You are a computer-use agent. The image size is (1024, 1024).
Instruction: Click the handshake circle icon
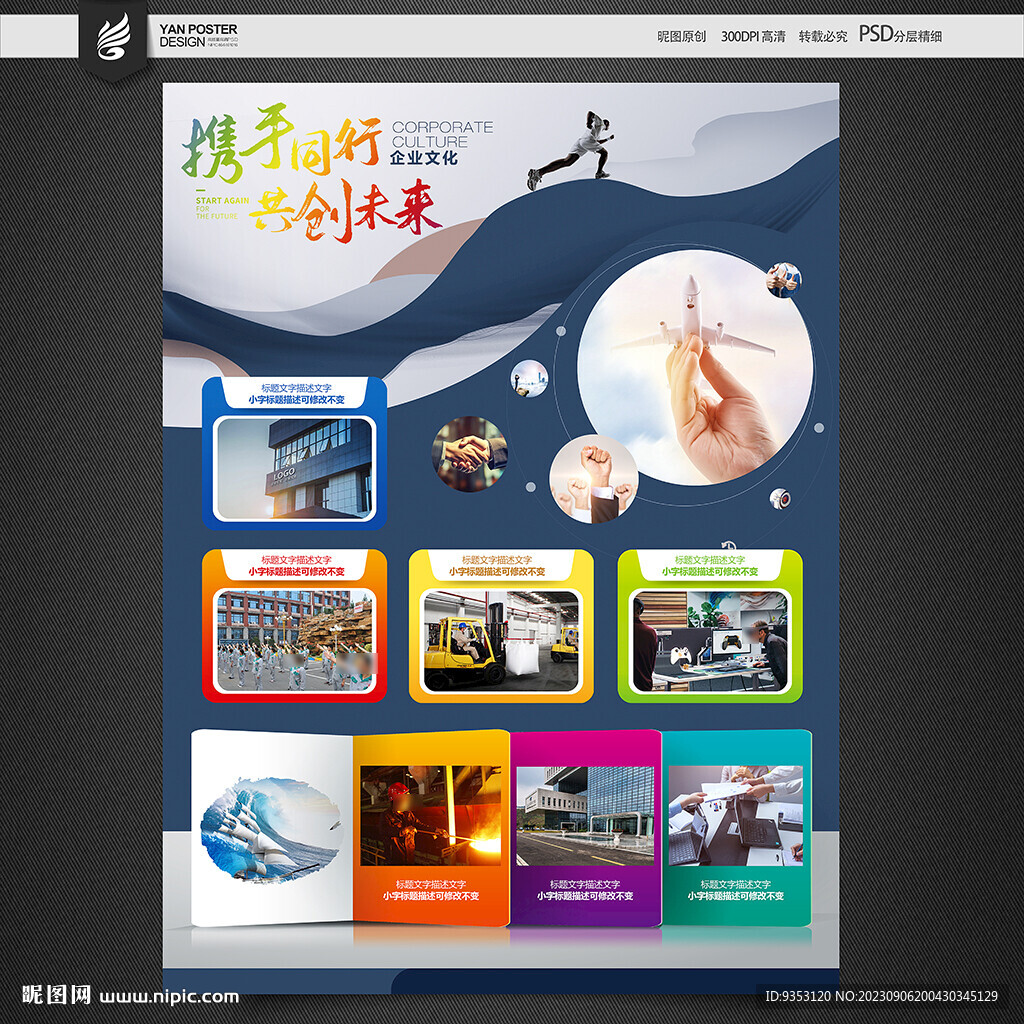pos(469,454)
